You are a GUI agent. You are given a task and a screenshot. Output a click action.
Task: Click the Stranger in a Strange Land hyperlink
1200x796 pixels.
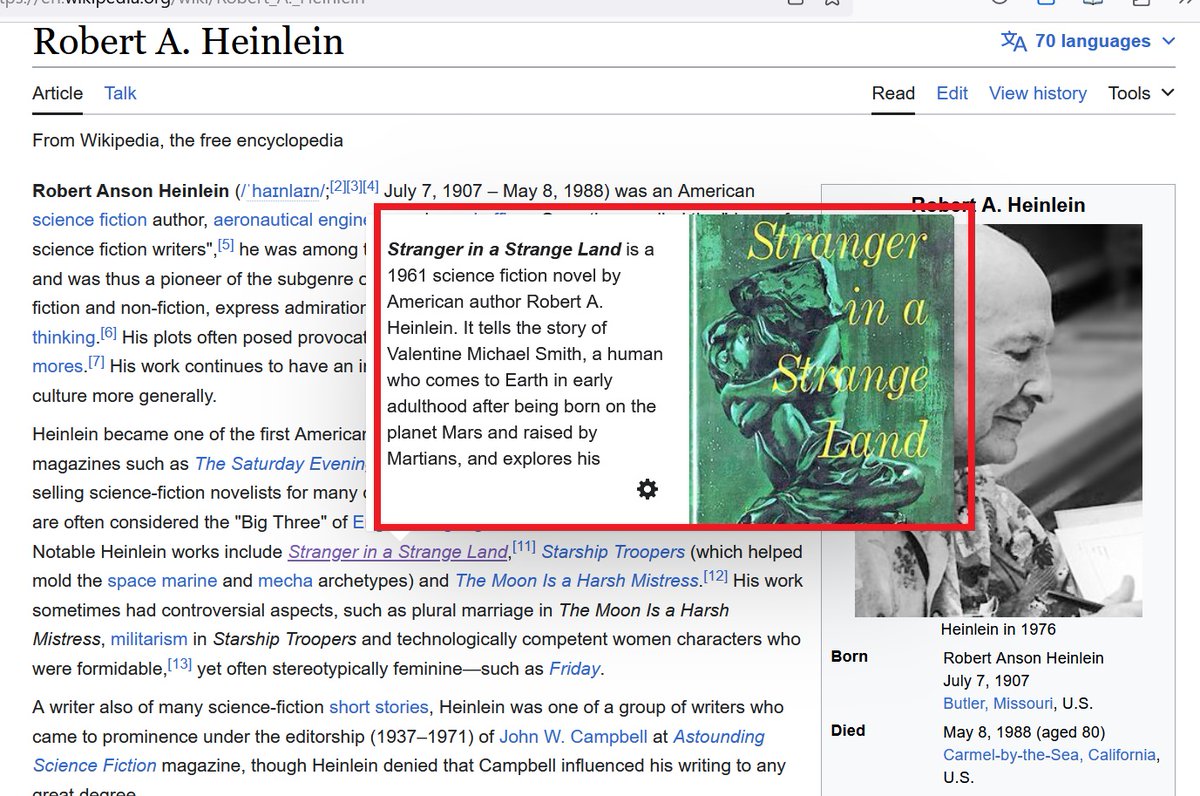pos(398,551)
